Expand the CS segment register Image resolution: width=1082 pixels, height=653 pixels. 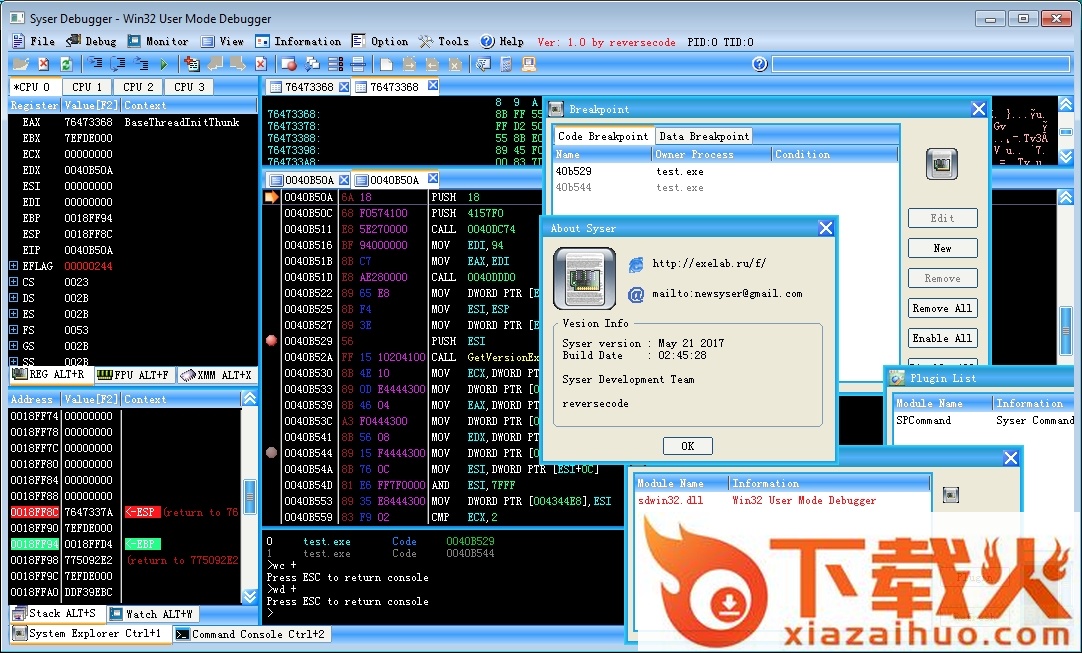pos(14,282)
